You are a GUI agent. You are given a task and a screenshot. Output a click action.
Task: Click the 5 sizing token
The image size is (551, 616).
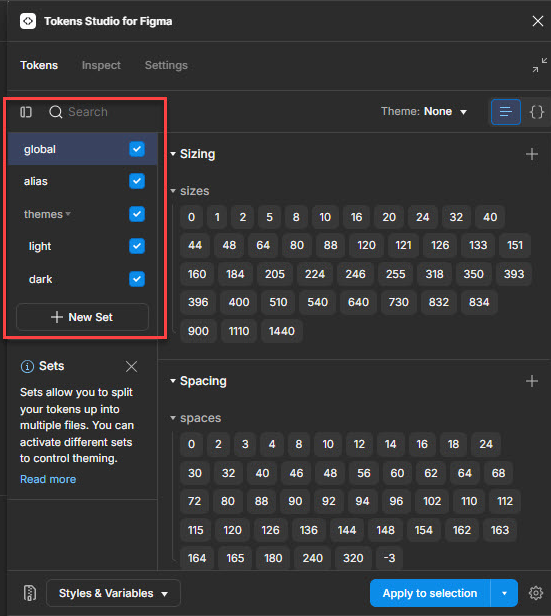(x=269, y=217)
